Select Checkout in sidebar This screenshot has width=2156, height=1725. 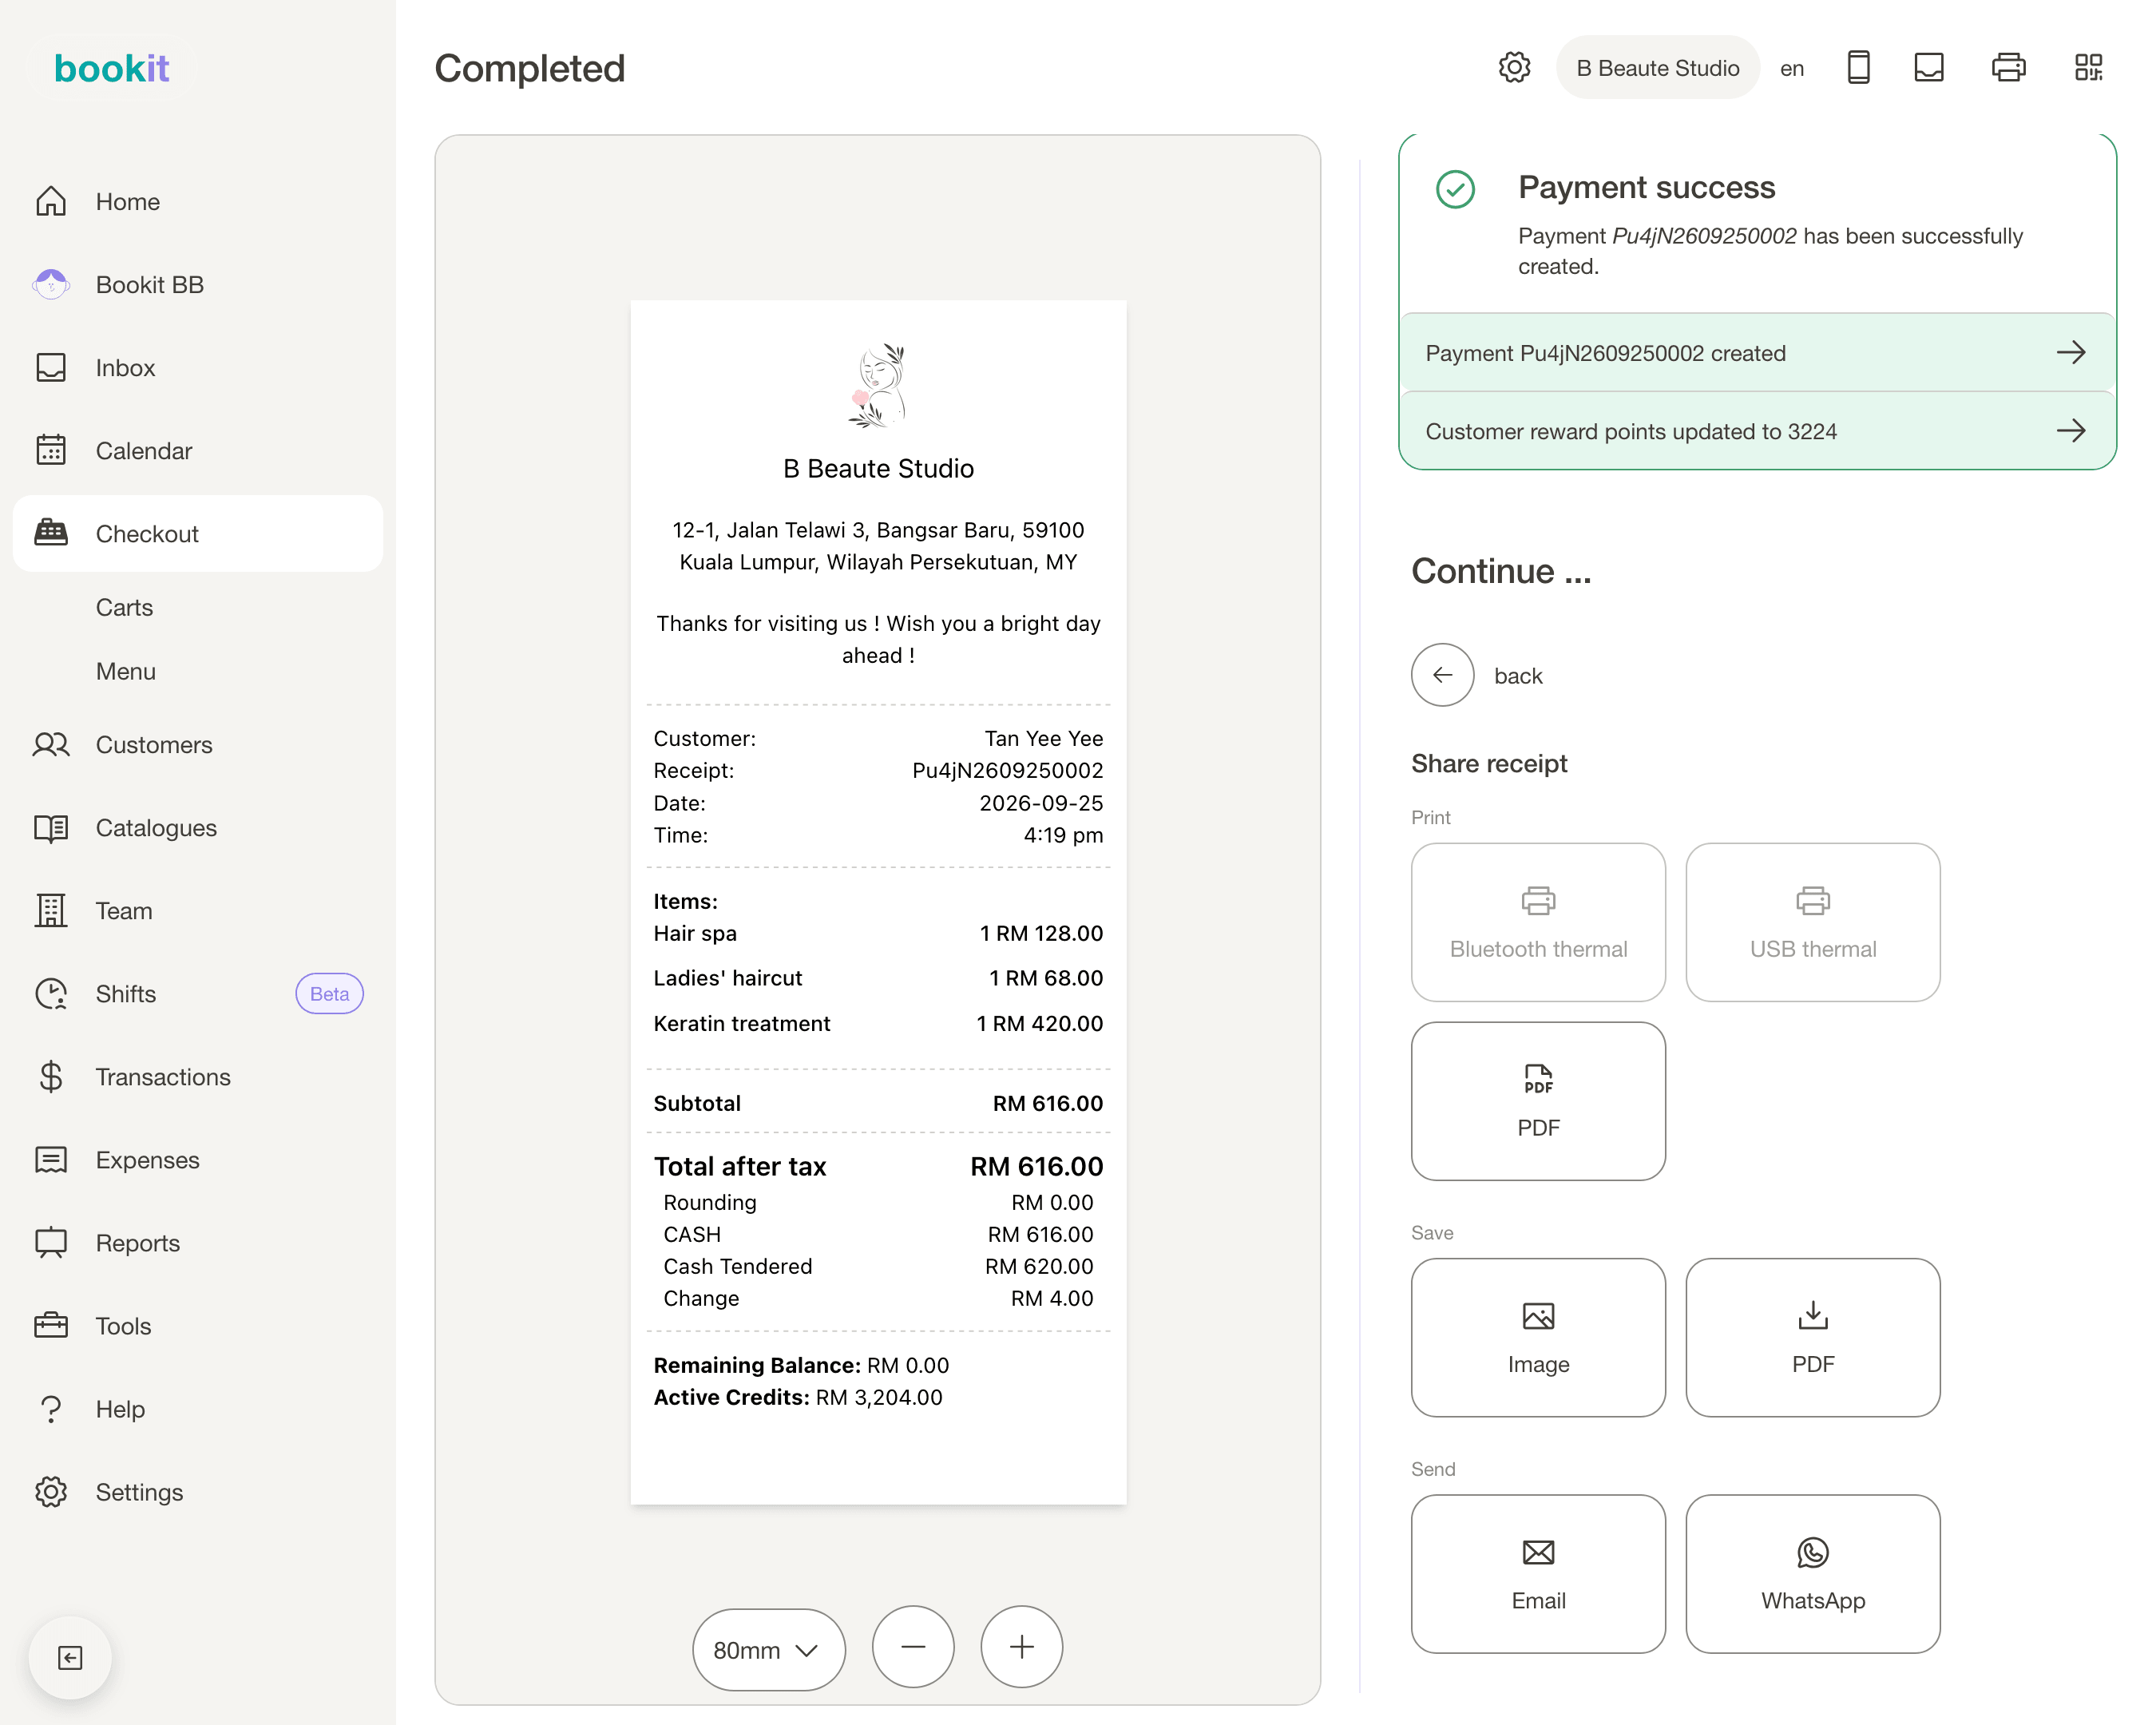(198, 534)
